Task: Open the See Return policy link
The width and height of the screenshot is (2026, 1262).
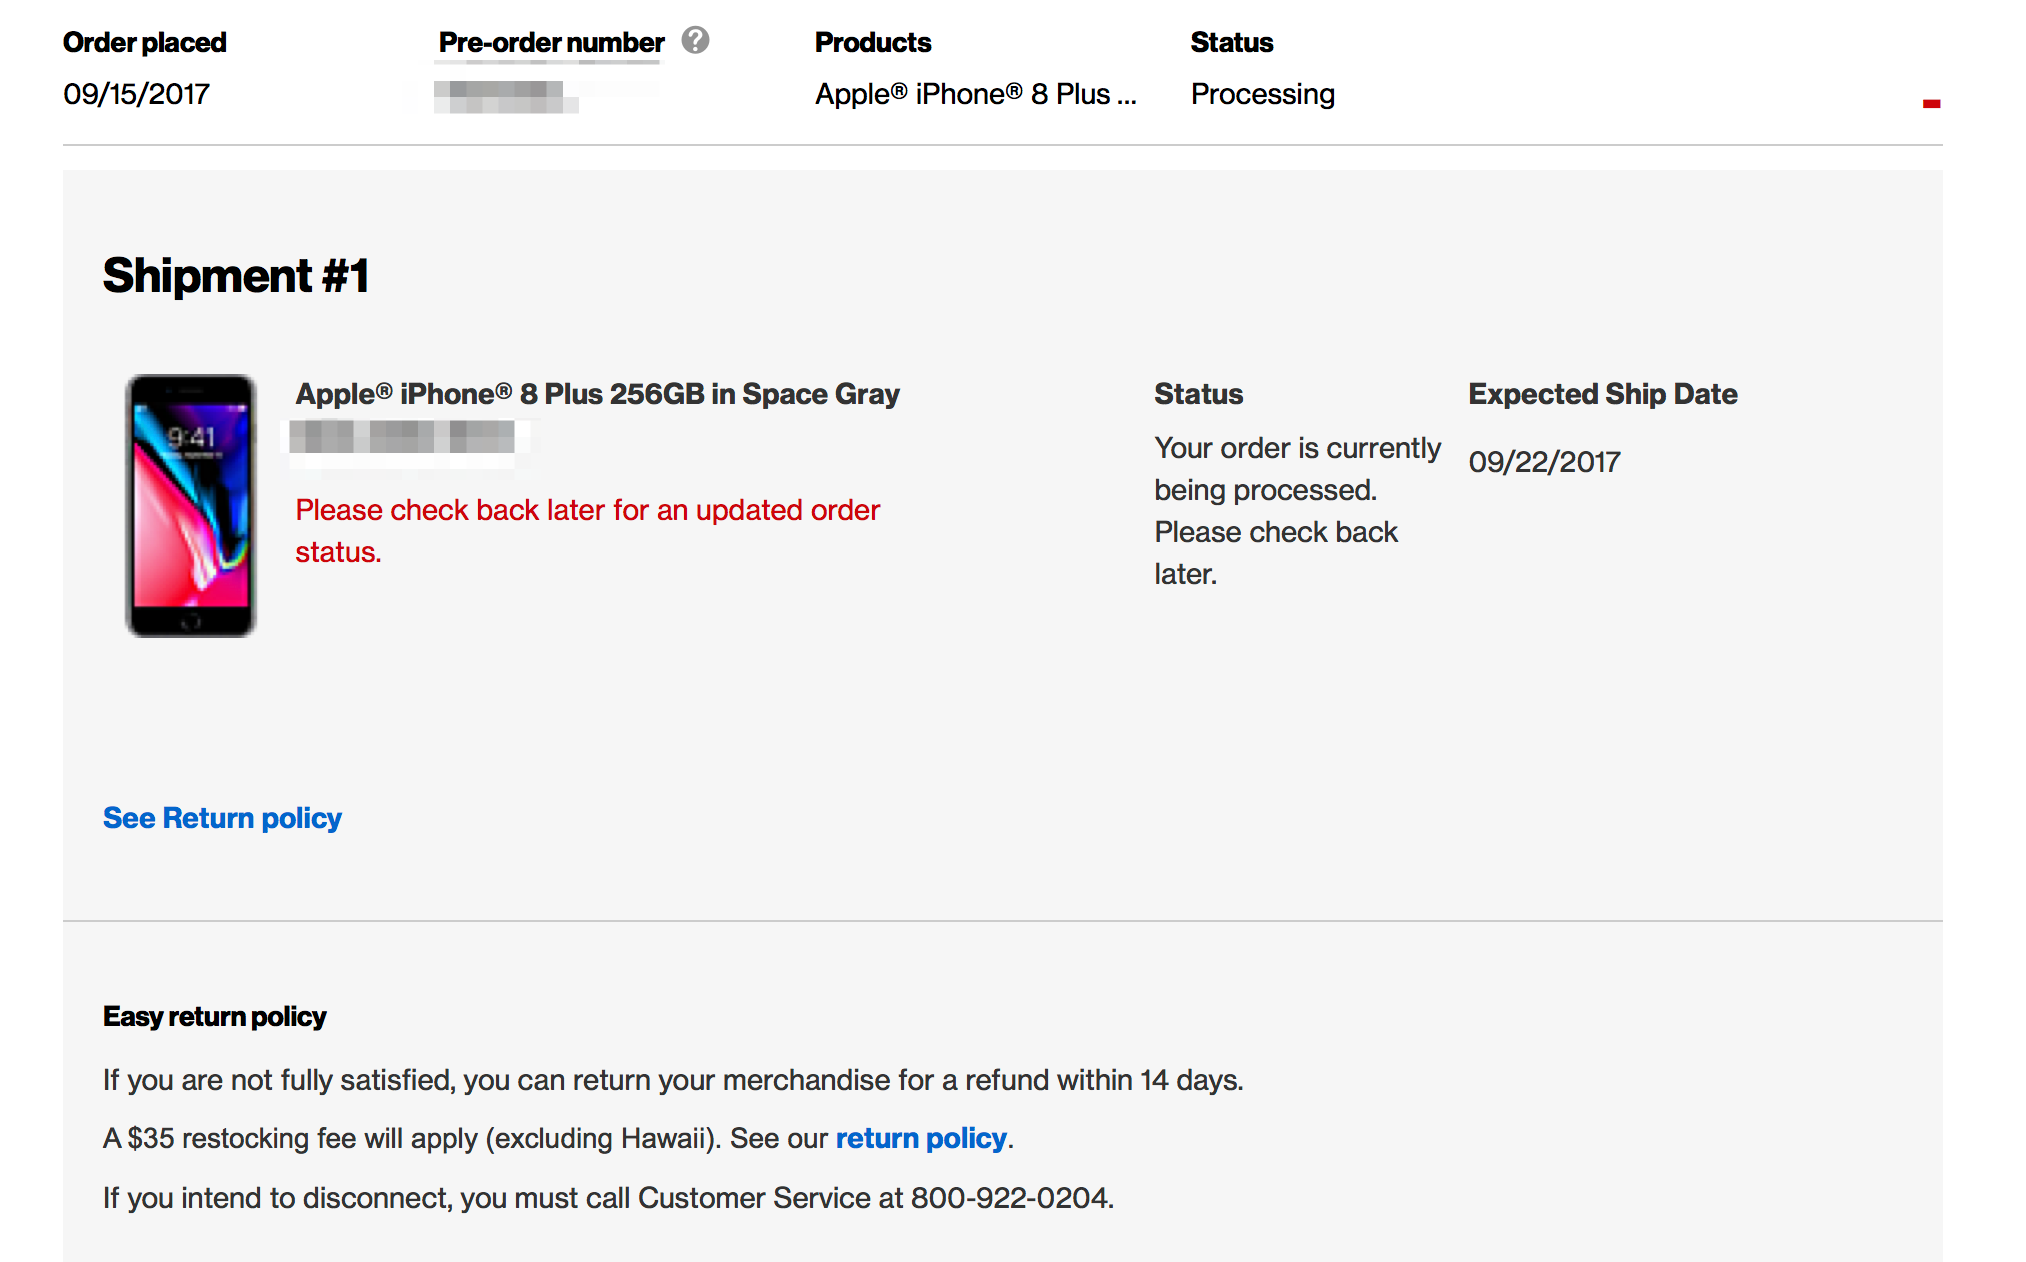Action: pos(222,818)
